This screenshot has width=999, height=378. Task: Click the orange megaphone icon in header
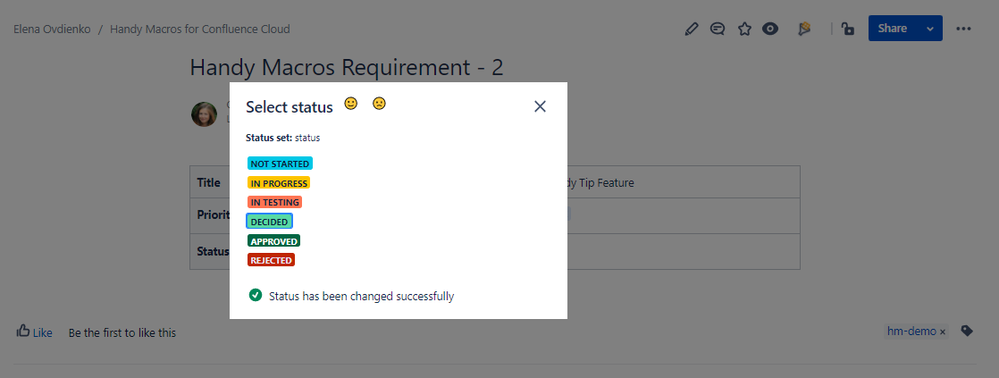(x=804, y=29)
